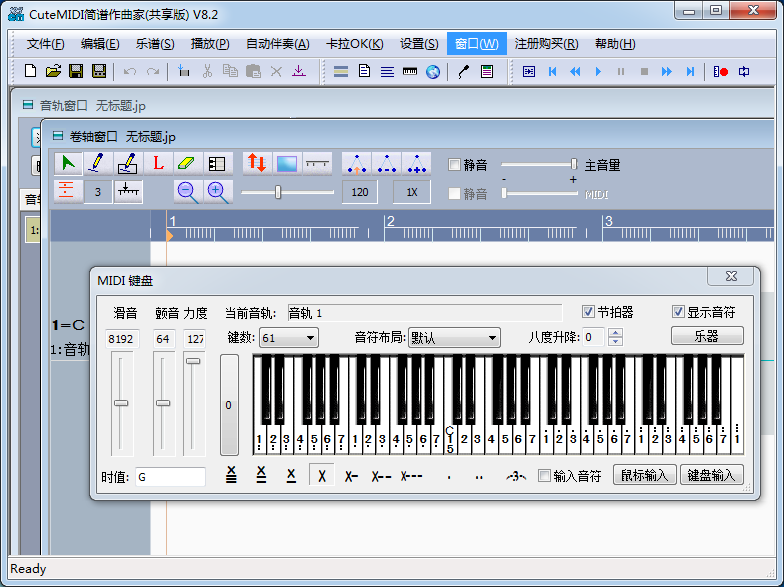
Task: Increase the 八度升降 spinner value
Action: pos(615,333)
